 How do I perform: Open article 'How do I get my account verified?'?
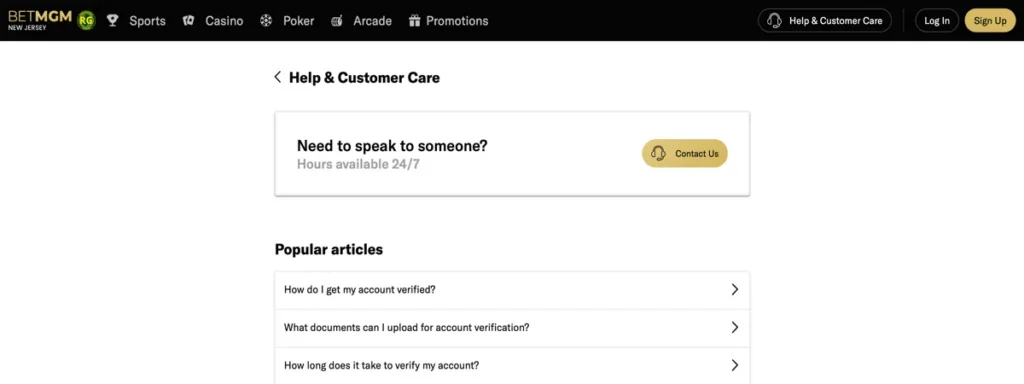click(x=512, y=290)
